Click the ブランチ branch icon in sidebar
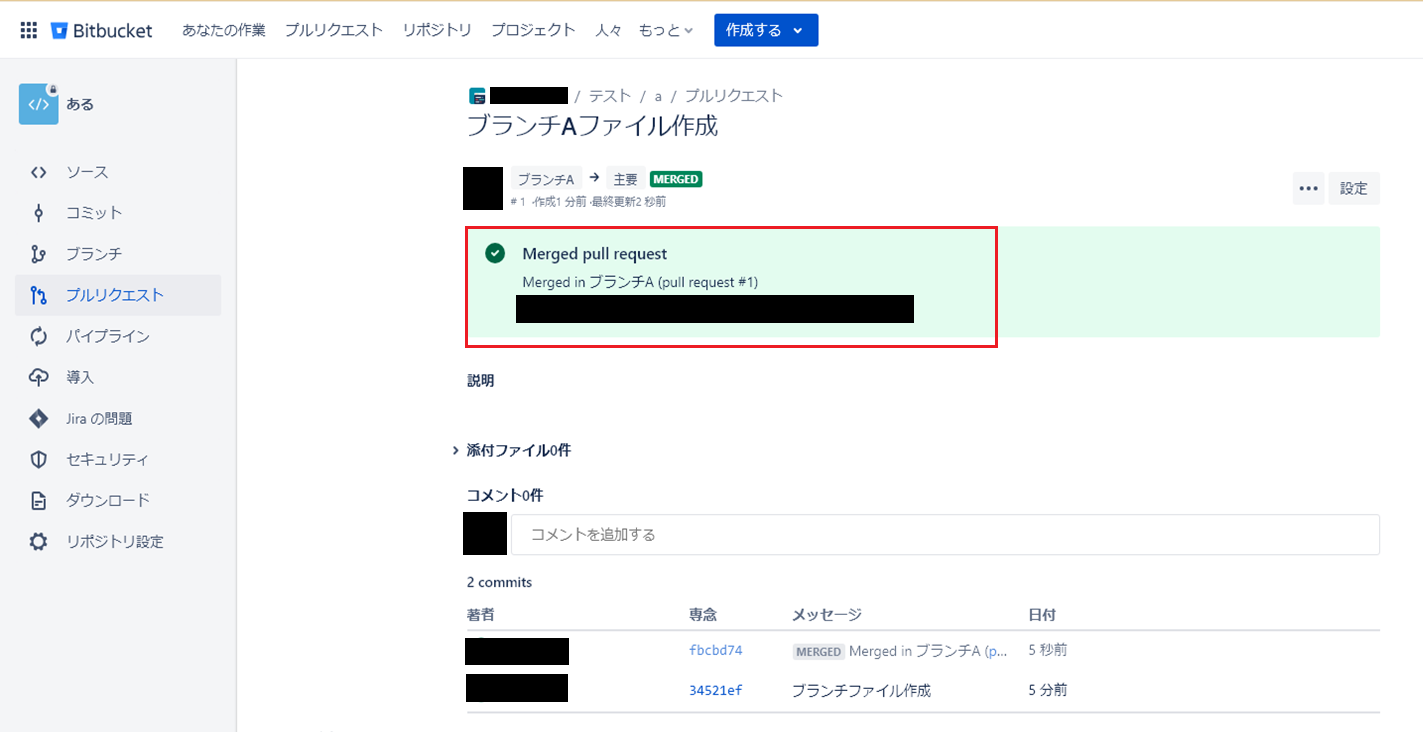 (38, 254)
